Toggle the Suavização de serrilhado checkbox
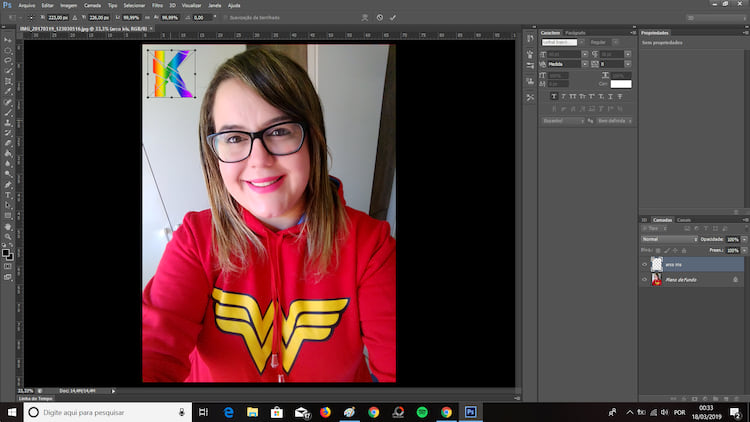 coord(223,17)
